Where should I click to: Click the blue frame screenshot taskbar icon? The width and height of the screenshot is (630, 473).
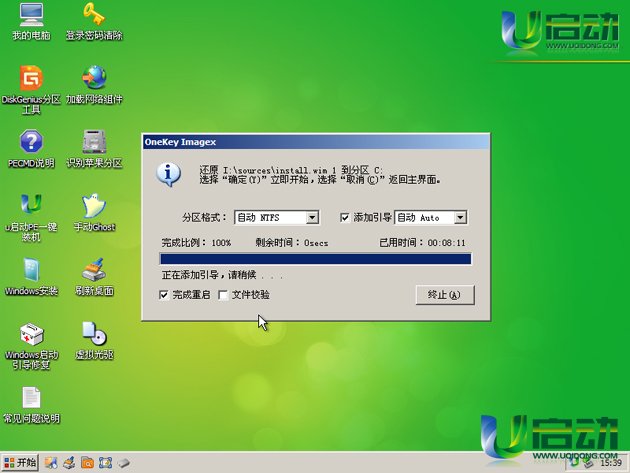click(x=105, y=463)
